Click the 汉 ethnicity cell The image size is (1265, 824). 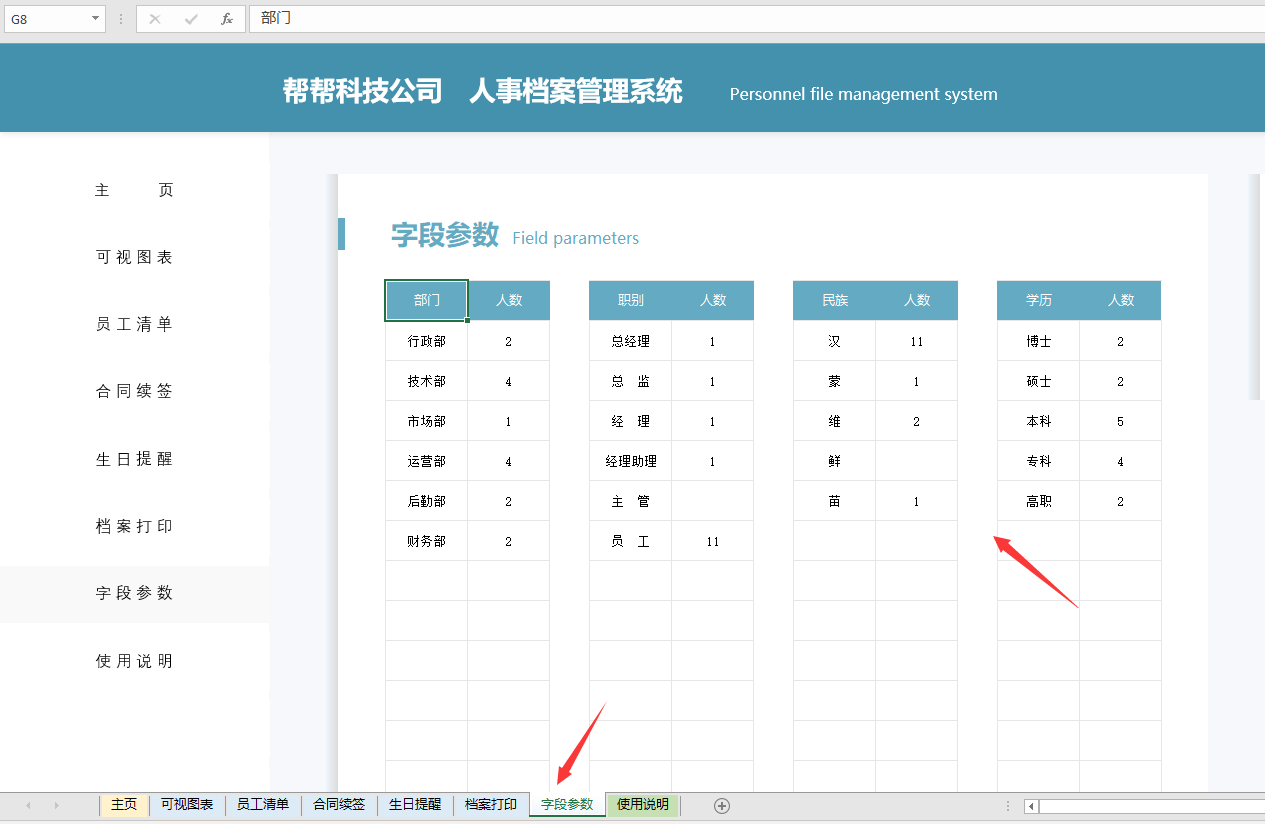coord(834,341)
